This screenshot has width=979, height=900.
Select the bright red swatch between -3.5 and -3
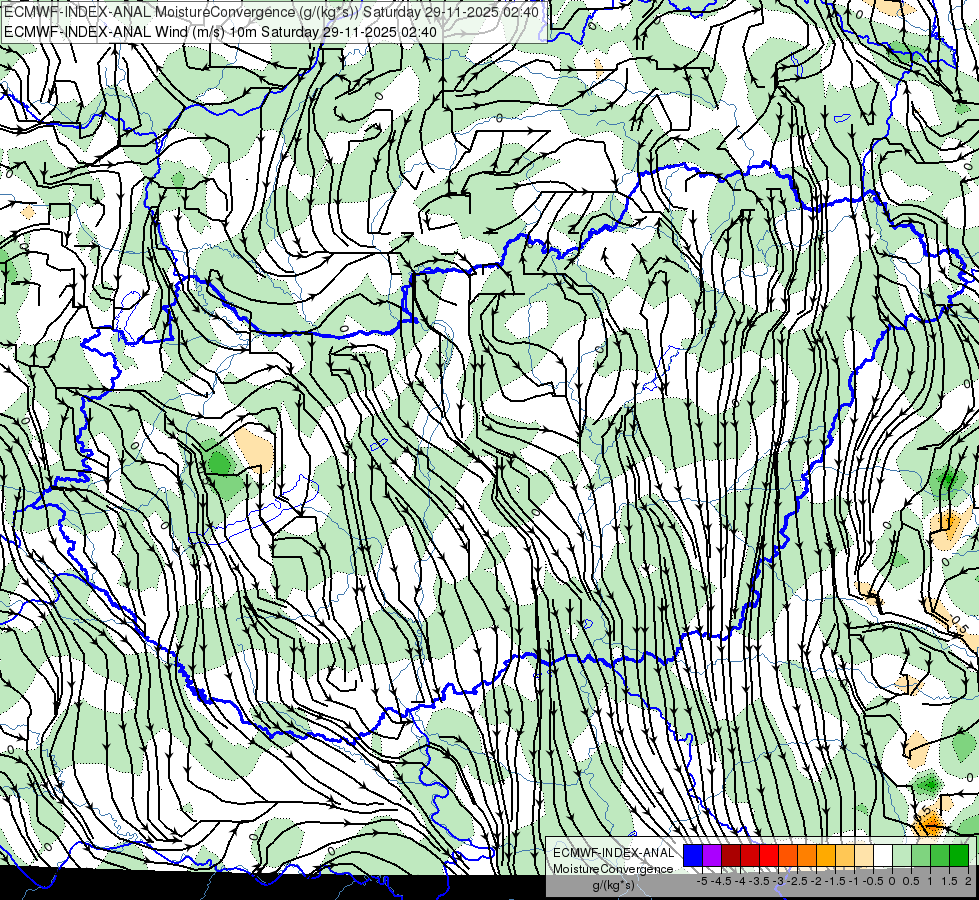point(769,856)
